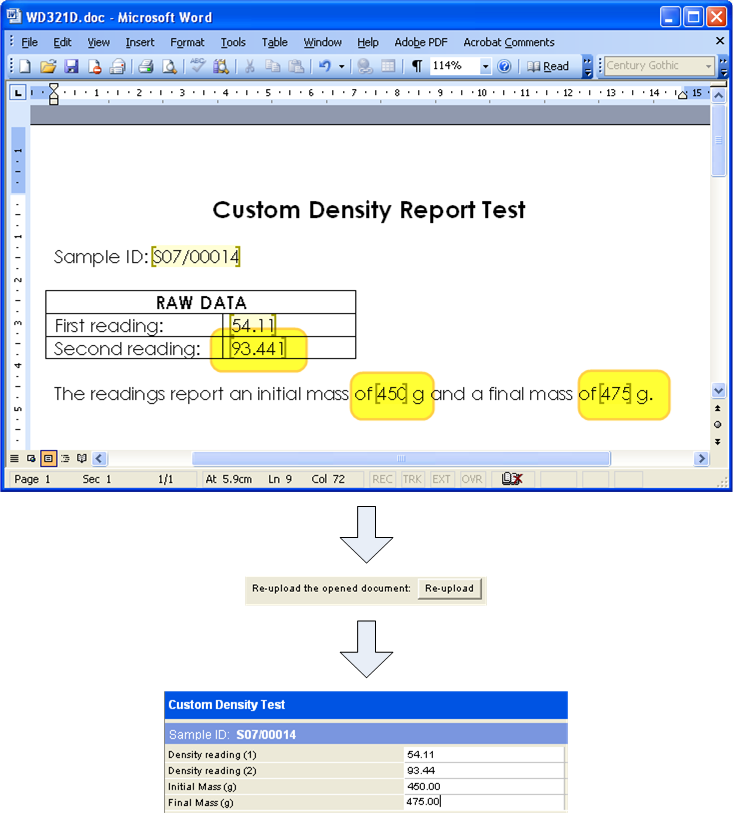Open the Table menu
The image size is (733, 814).
(275, 43)
